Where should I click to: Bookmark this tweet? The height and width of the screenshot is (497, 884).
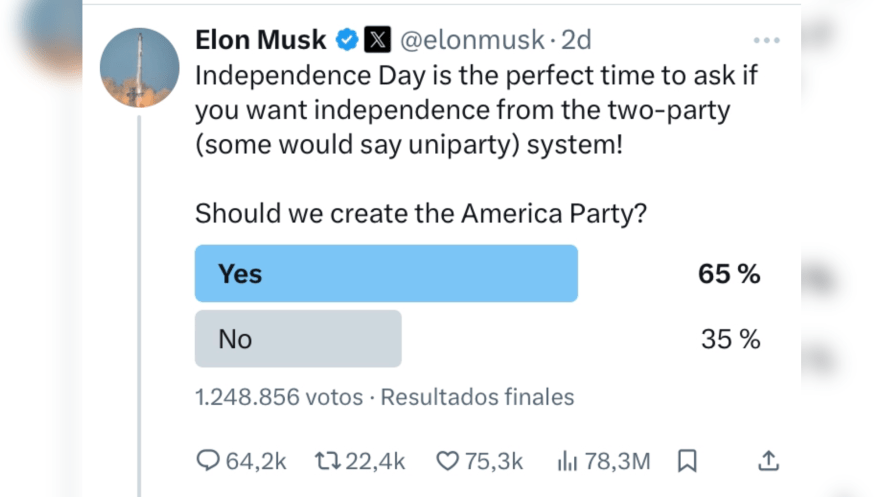[687, 460]
